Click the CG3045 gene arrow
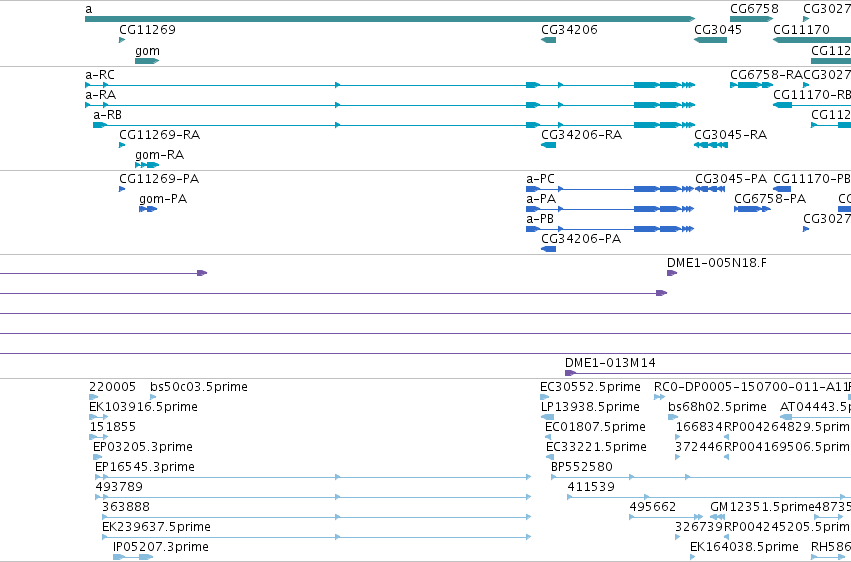 pyautogui.click(x=710, y=40)
